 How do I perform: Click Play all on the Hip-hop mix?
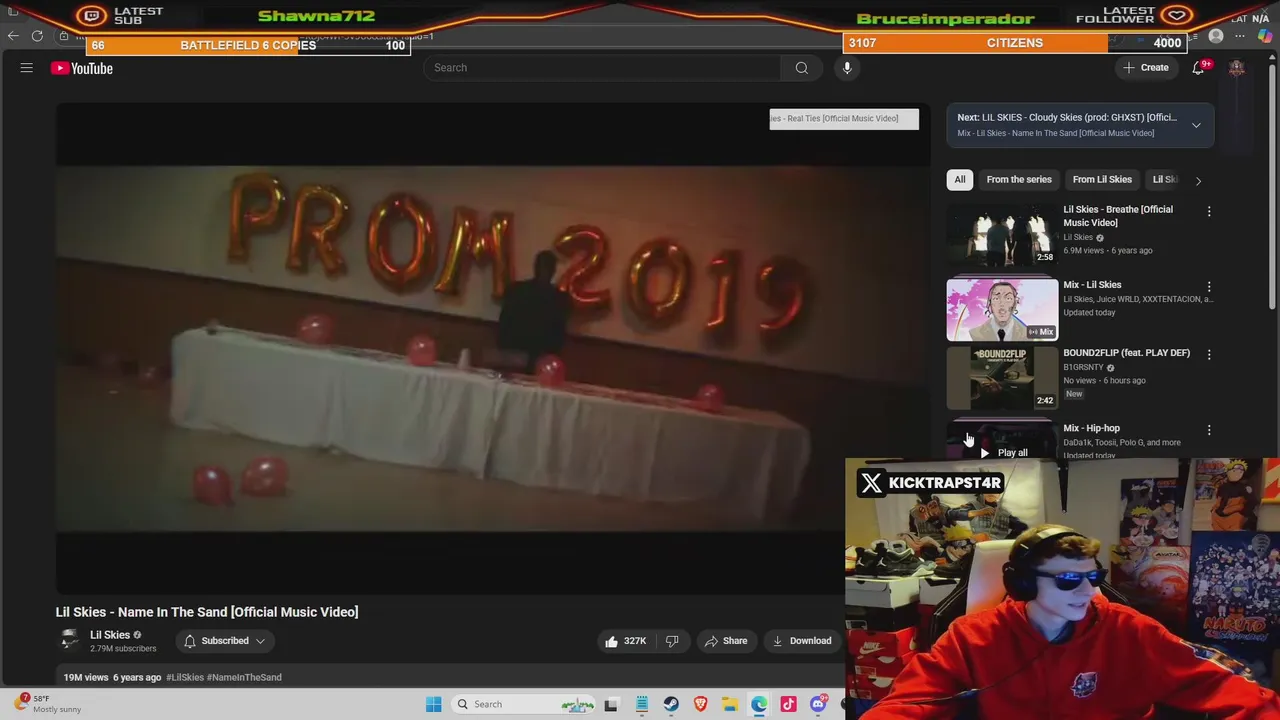click(1003, 453)
